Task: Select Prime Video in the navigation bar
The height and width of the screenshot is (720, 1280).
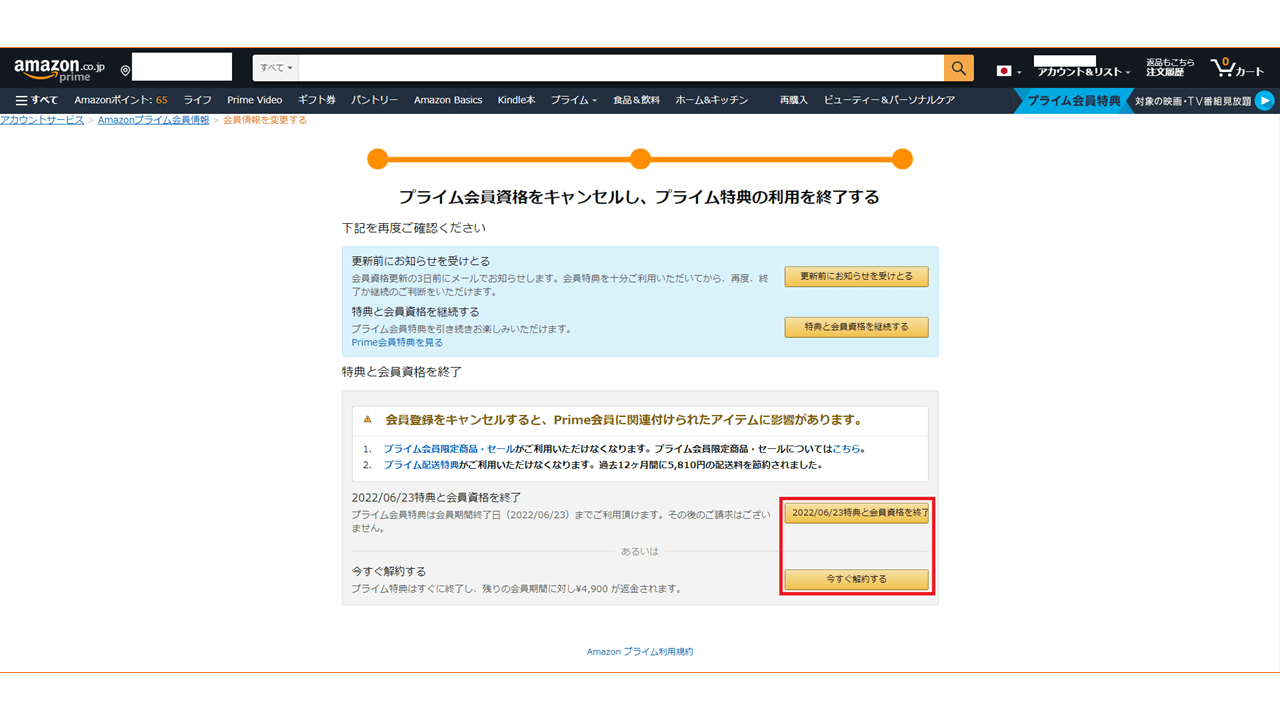Action: coord(255,99)
